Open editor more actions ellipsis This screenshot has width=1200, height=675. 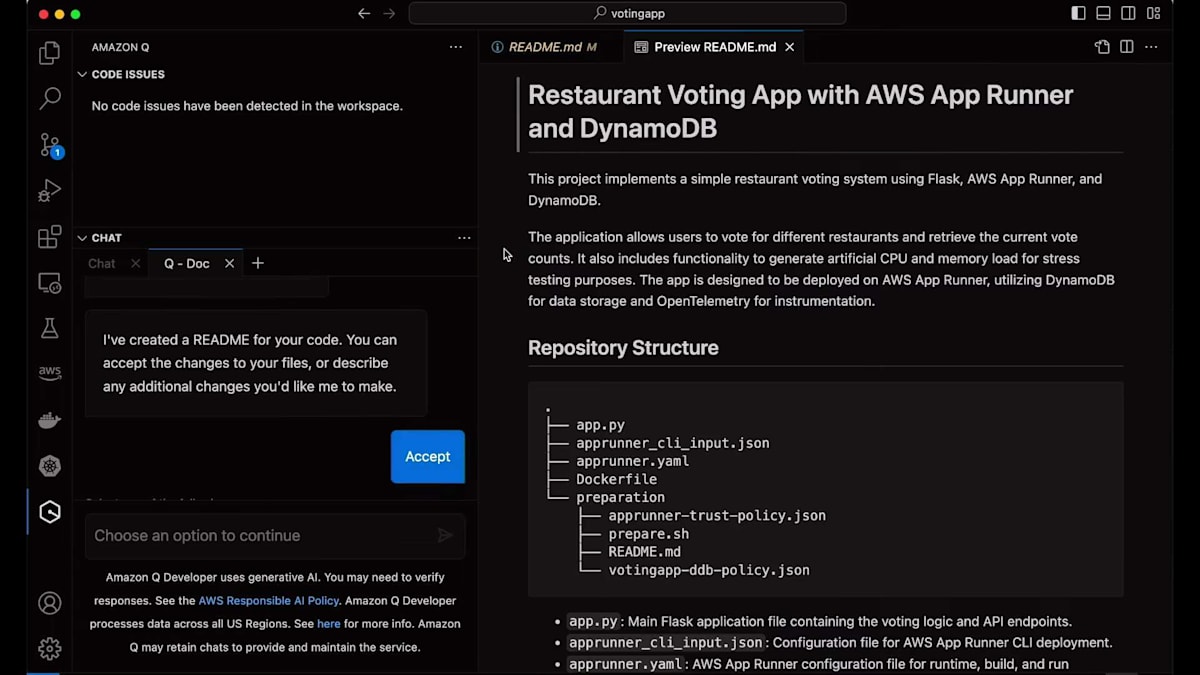(x=1152, y=47)
